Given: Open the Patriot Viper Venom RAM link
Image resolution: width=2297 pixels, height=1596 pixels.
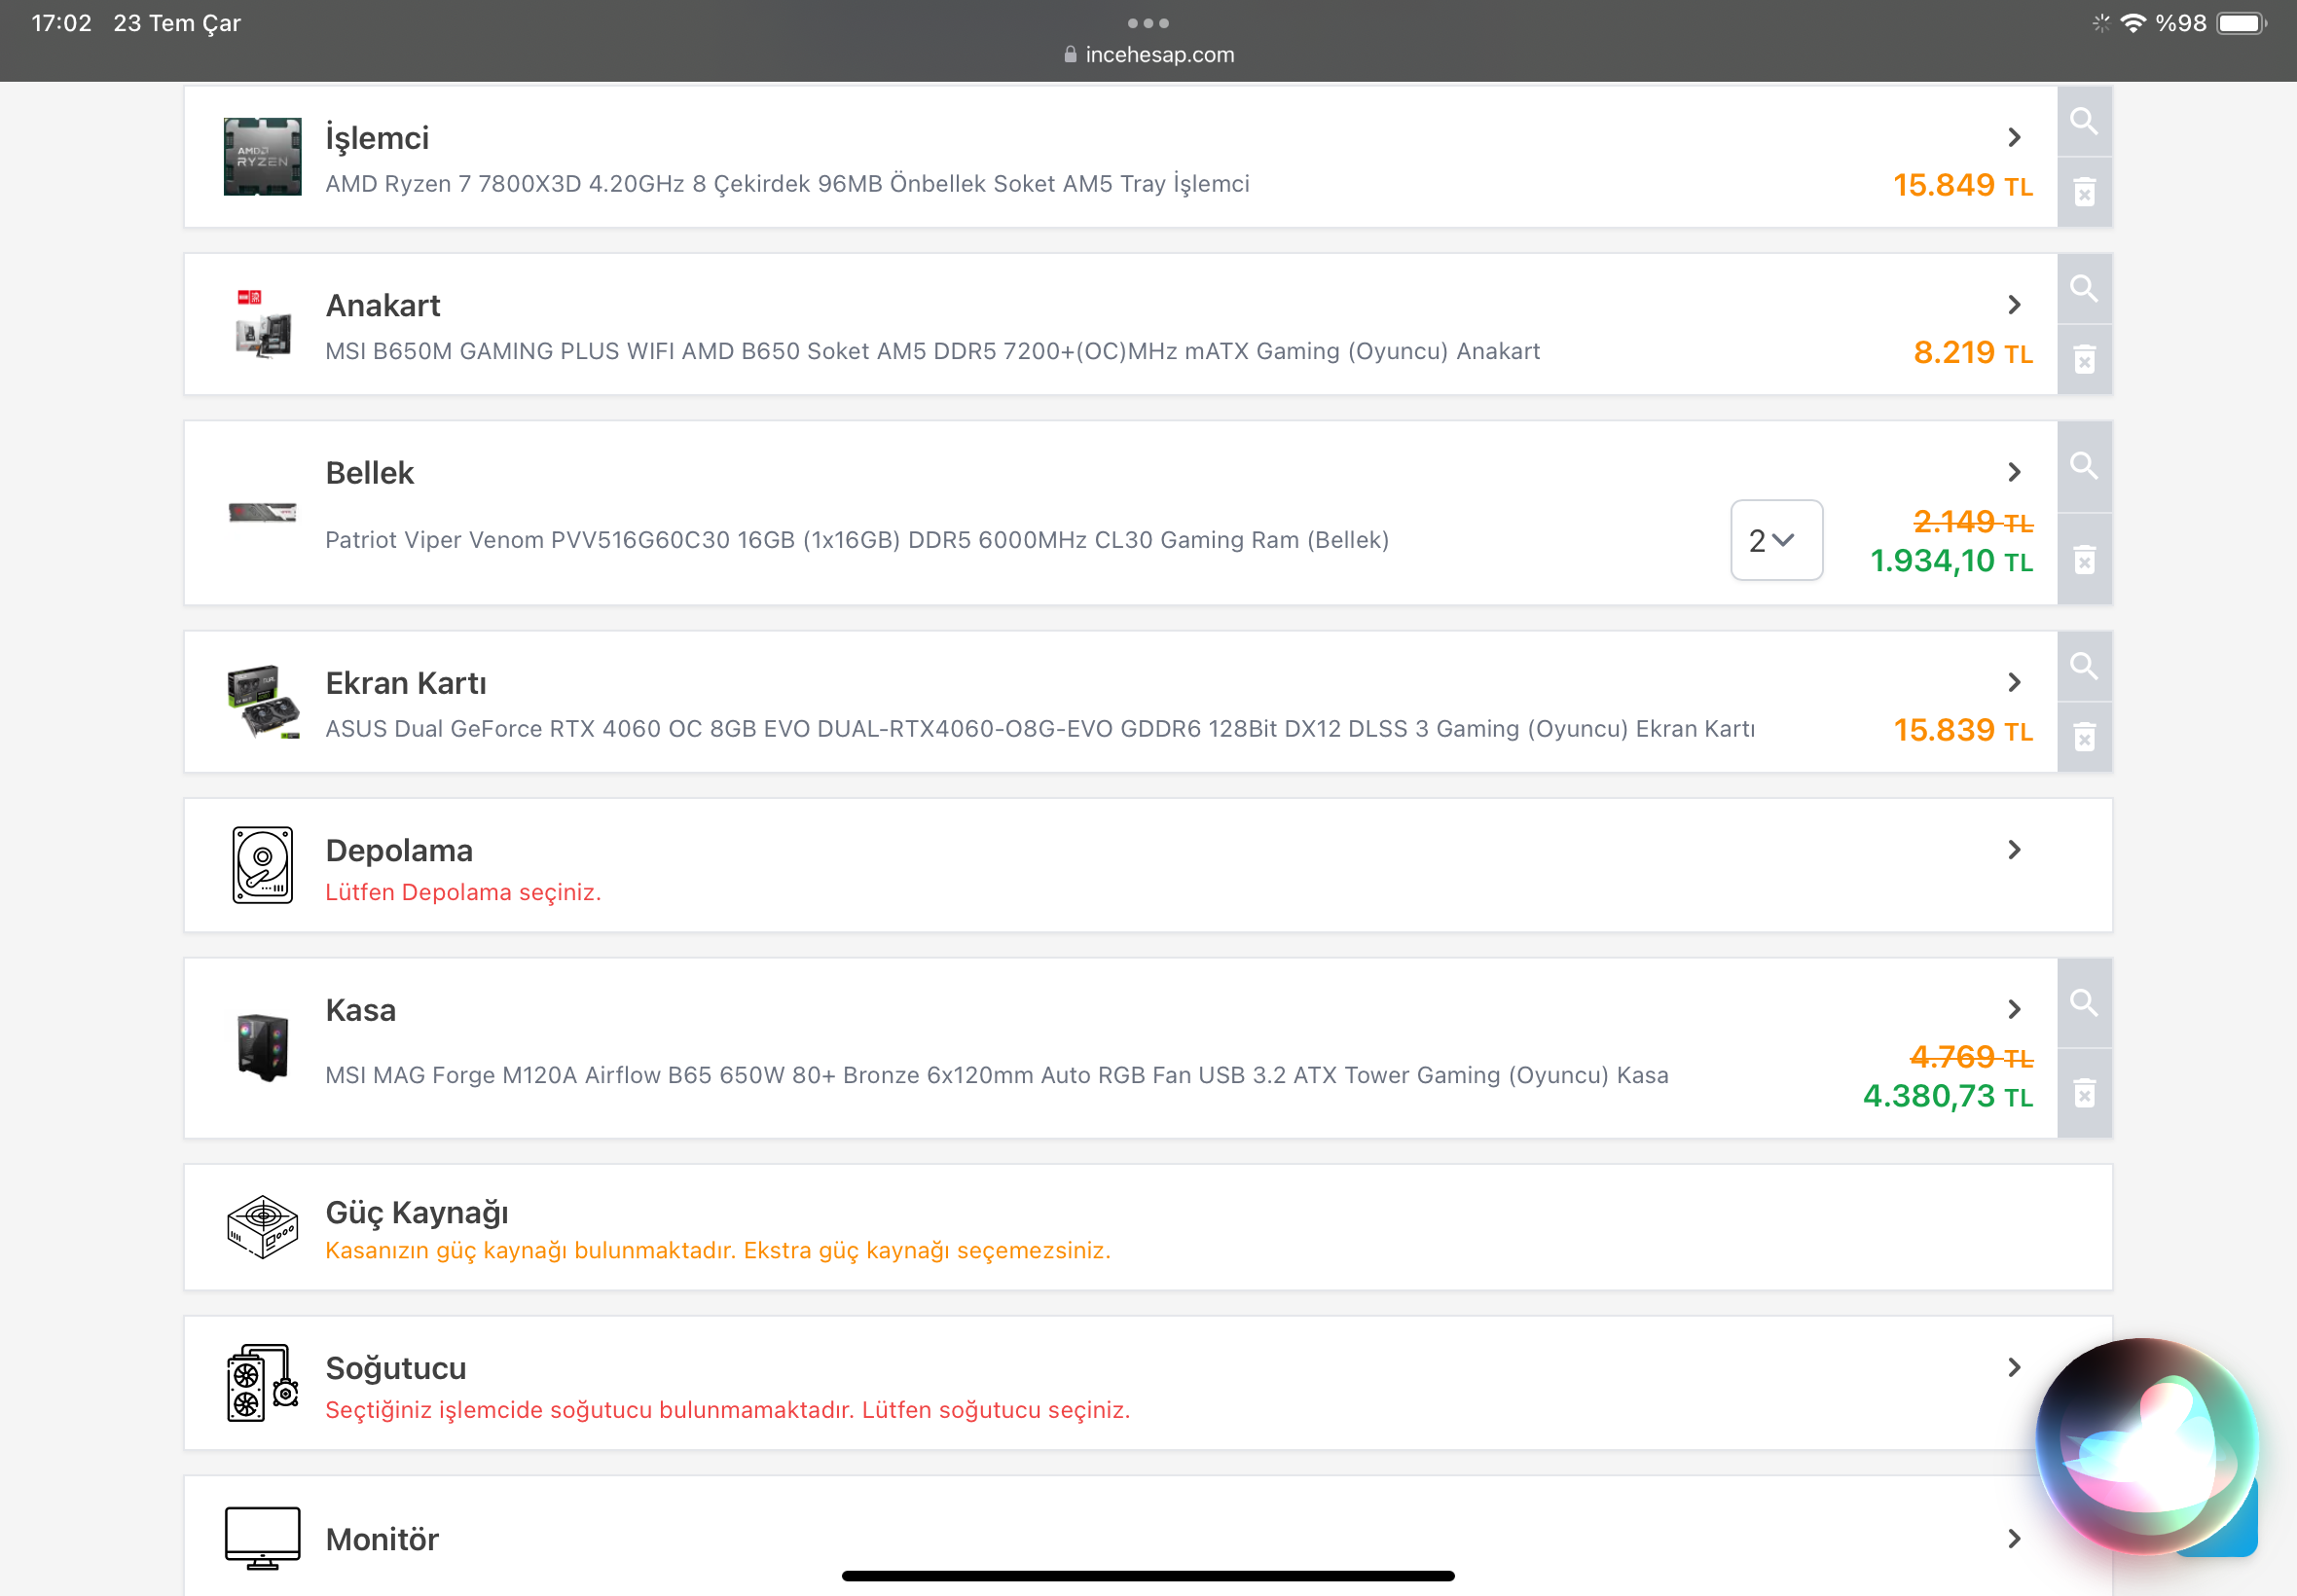Looking at the screenshot, I should coord(857,540).
